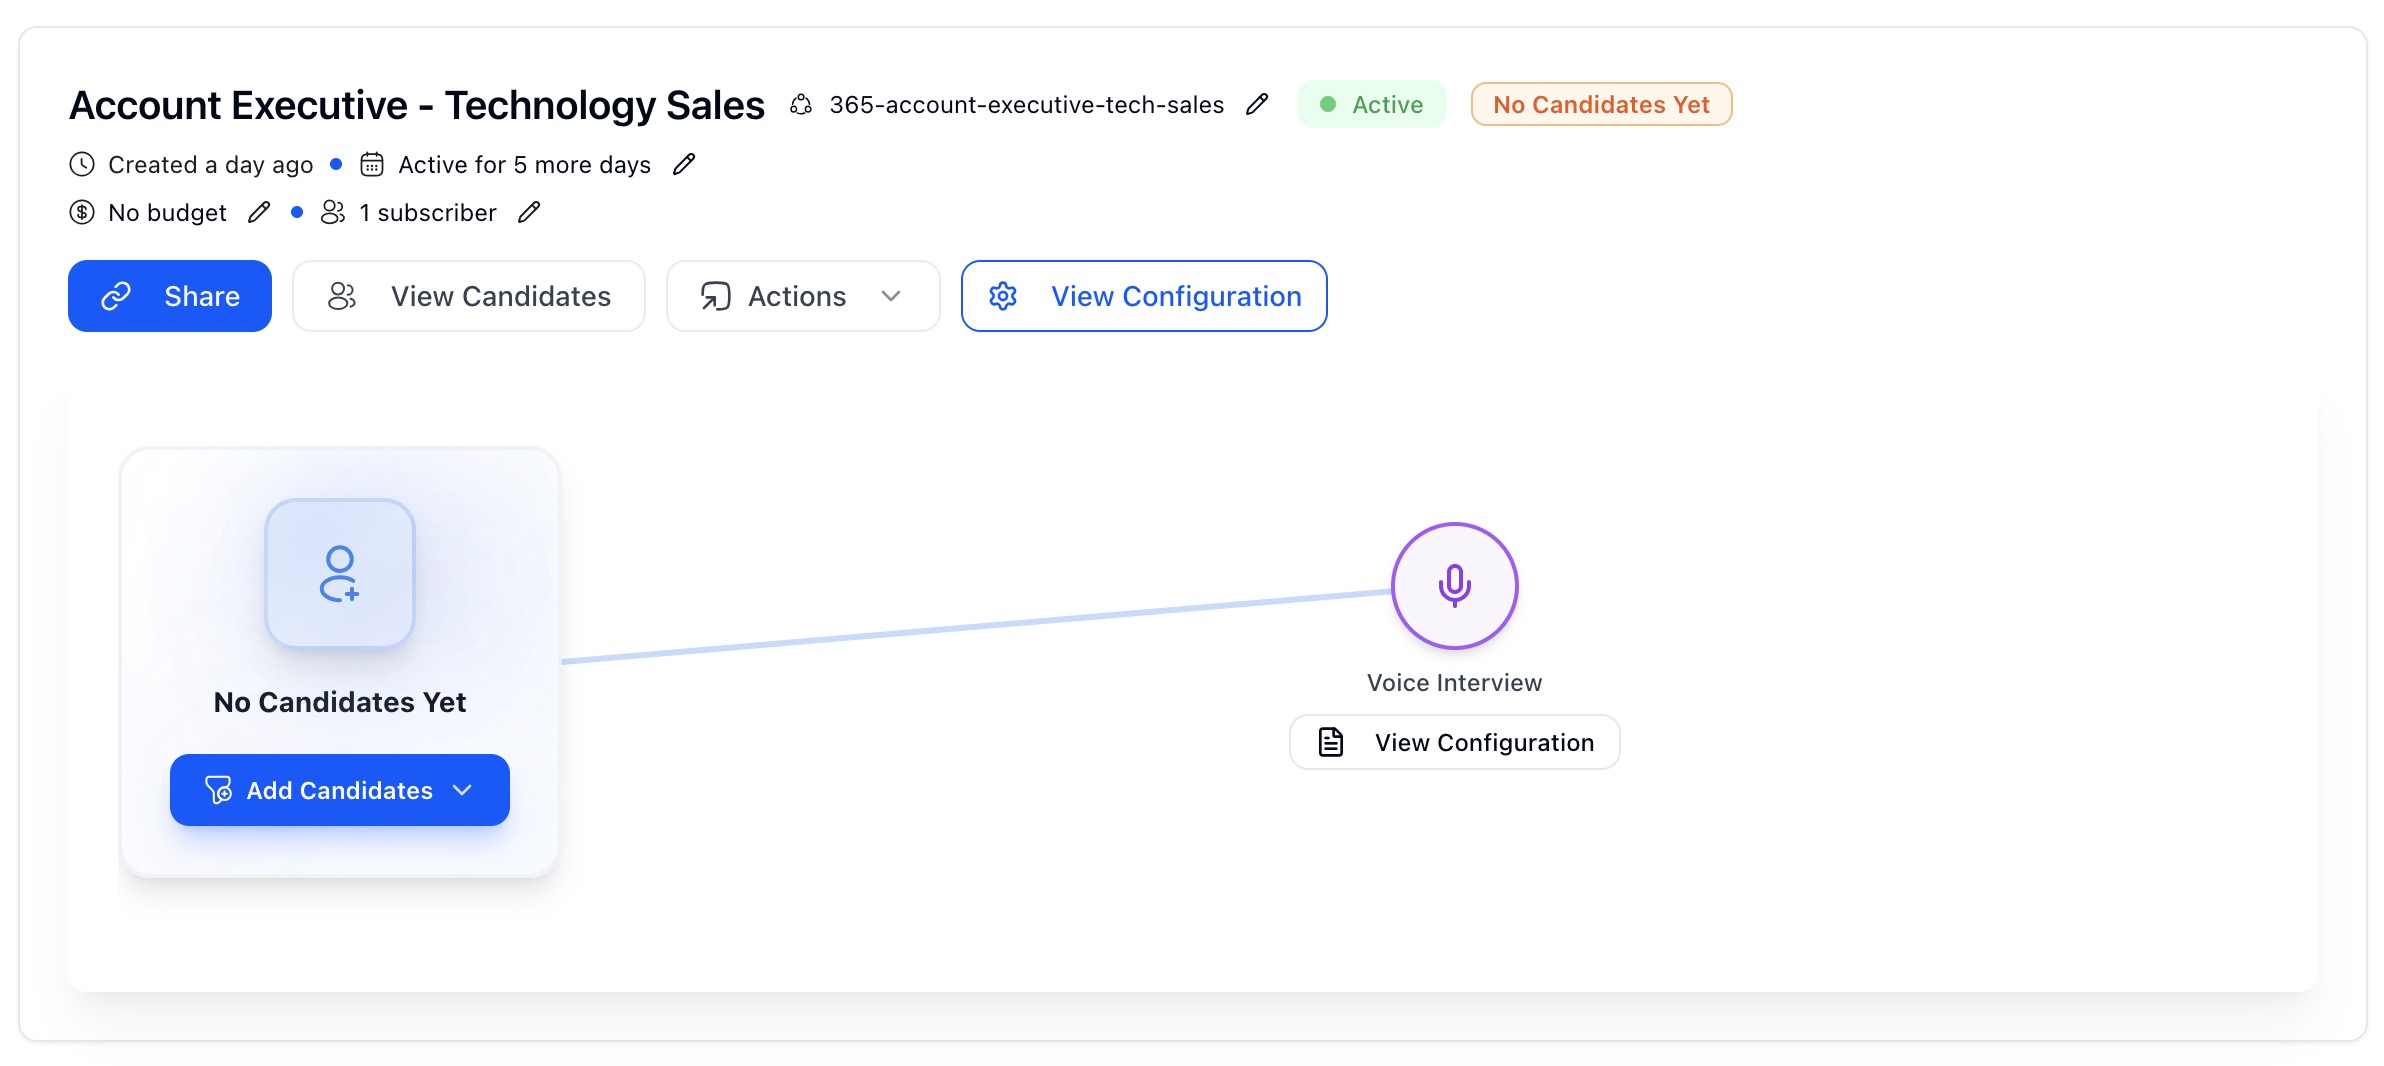This screenshot has width=2384, height=1066.
Task: Click the pencil icon next to job slug
Action: click(x=1257, y=104)
